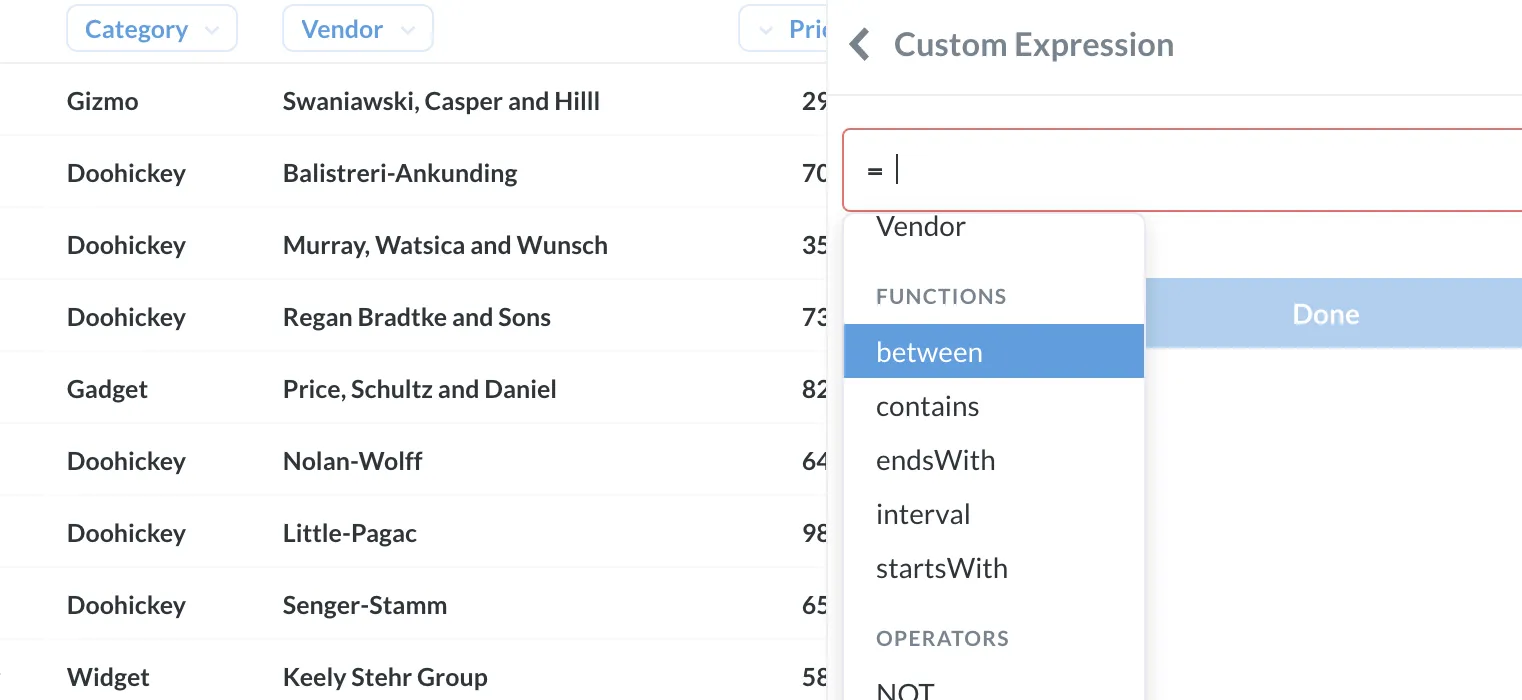Click Doohickey in the Regan Bradtke row
1522x700 pixels.
tap(126, 317)
